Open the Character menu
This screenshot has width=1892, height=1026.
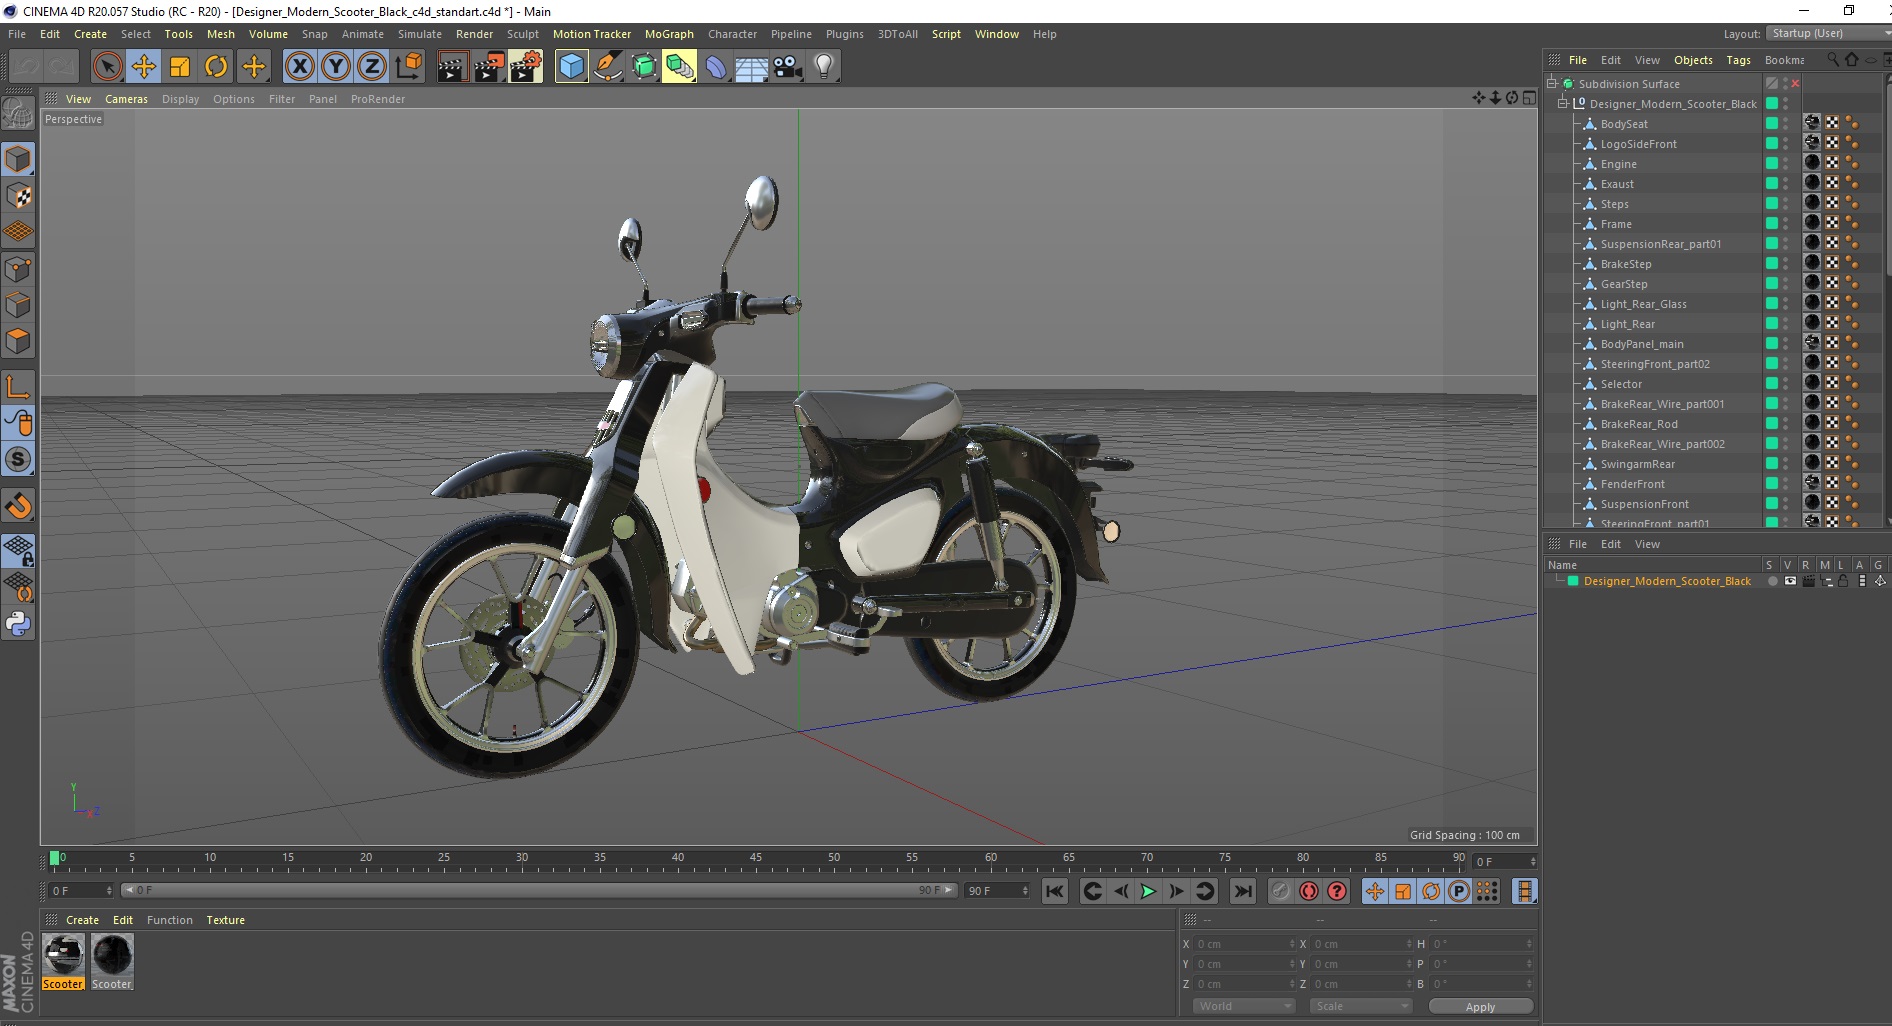click(732, 34)
